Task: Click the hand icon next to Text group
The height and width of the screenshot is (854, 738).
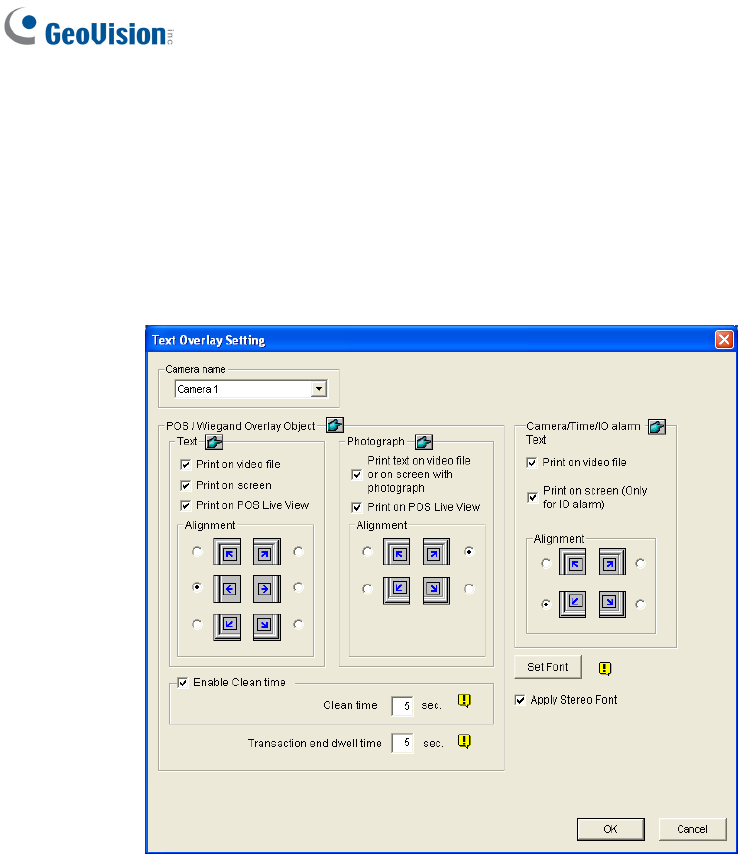Action: tap(214, 442)
